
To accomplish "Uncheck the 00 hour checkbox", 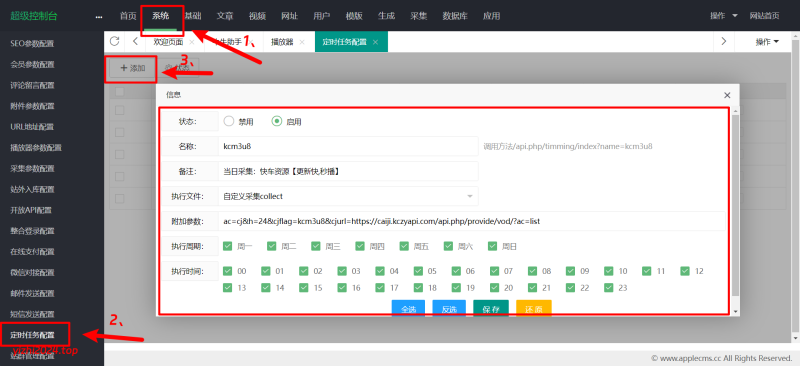I will (228, 271).
